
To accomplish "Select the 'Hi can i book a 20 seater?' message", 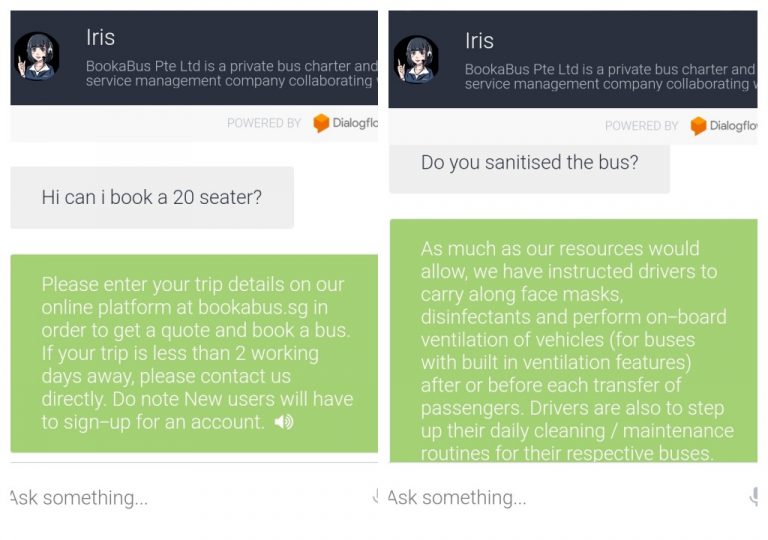I will [152, 197].
